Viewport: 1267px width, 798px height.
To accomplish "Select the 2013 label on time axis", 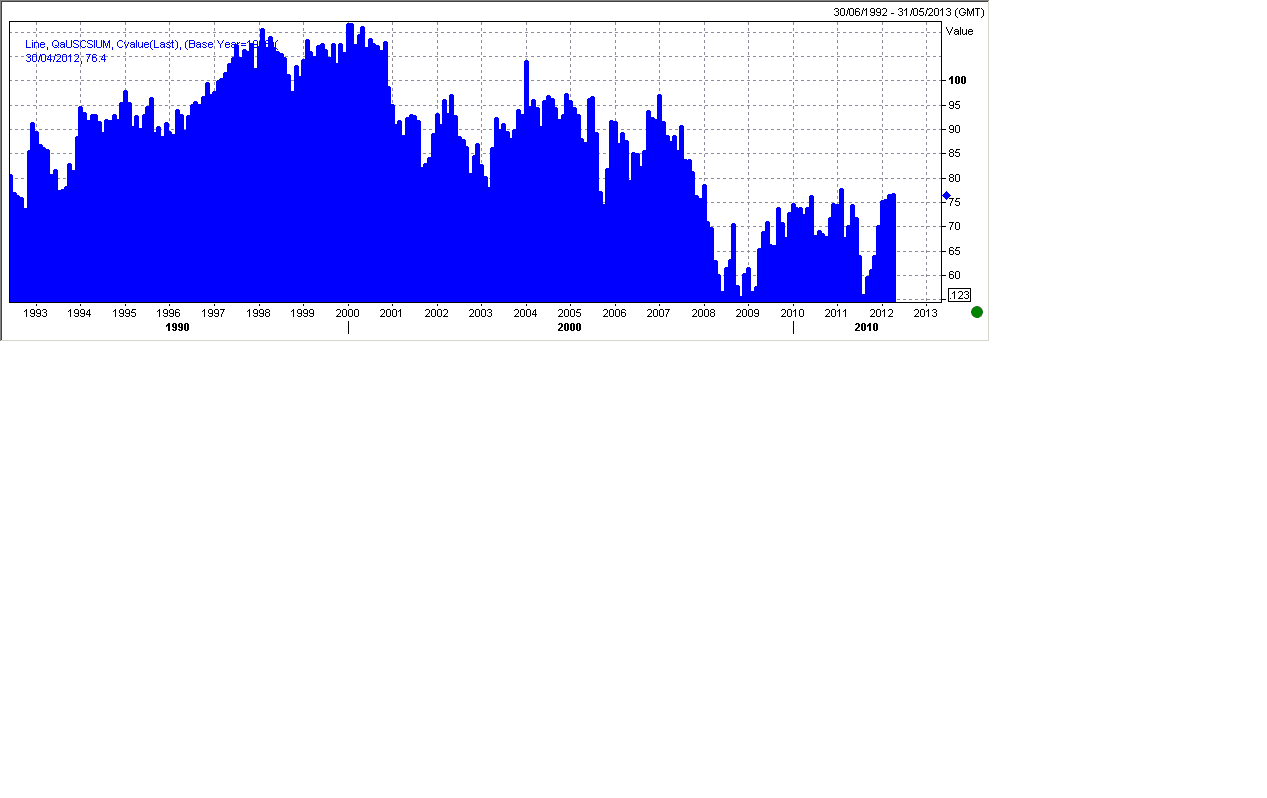I will [x=926, y=313].
